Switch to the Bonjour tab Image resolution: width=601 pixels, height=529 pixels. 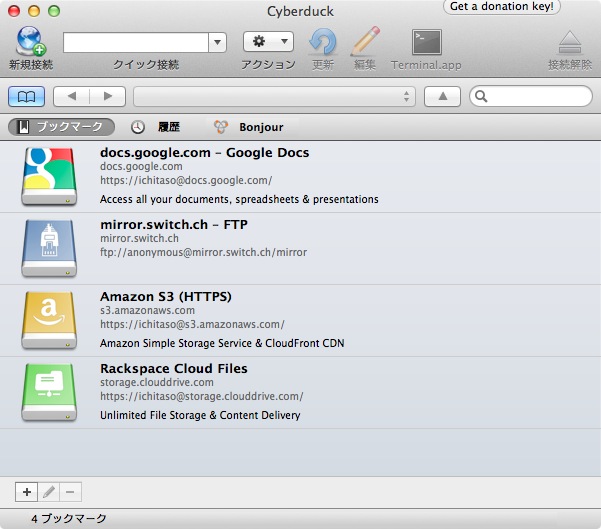click(x=249, y=127)
